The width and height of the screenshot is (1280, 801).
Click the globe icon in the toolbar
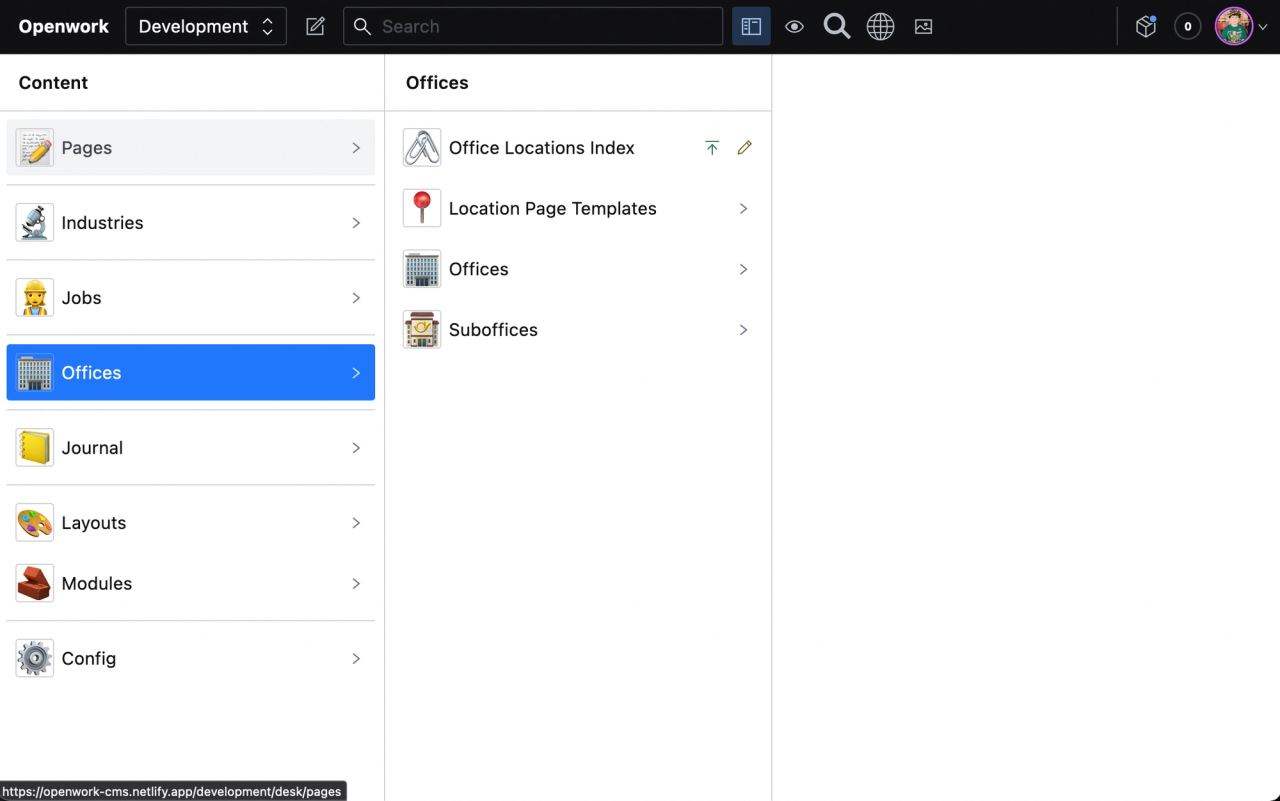click(880, 27)
